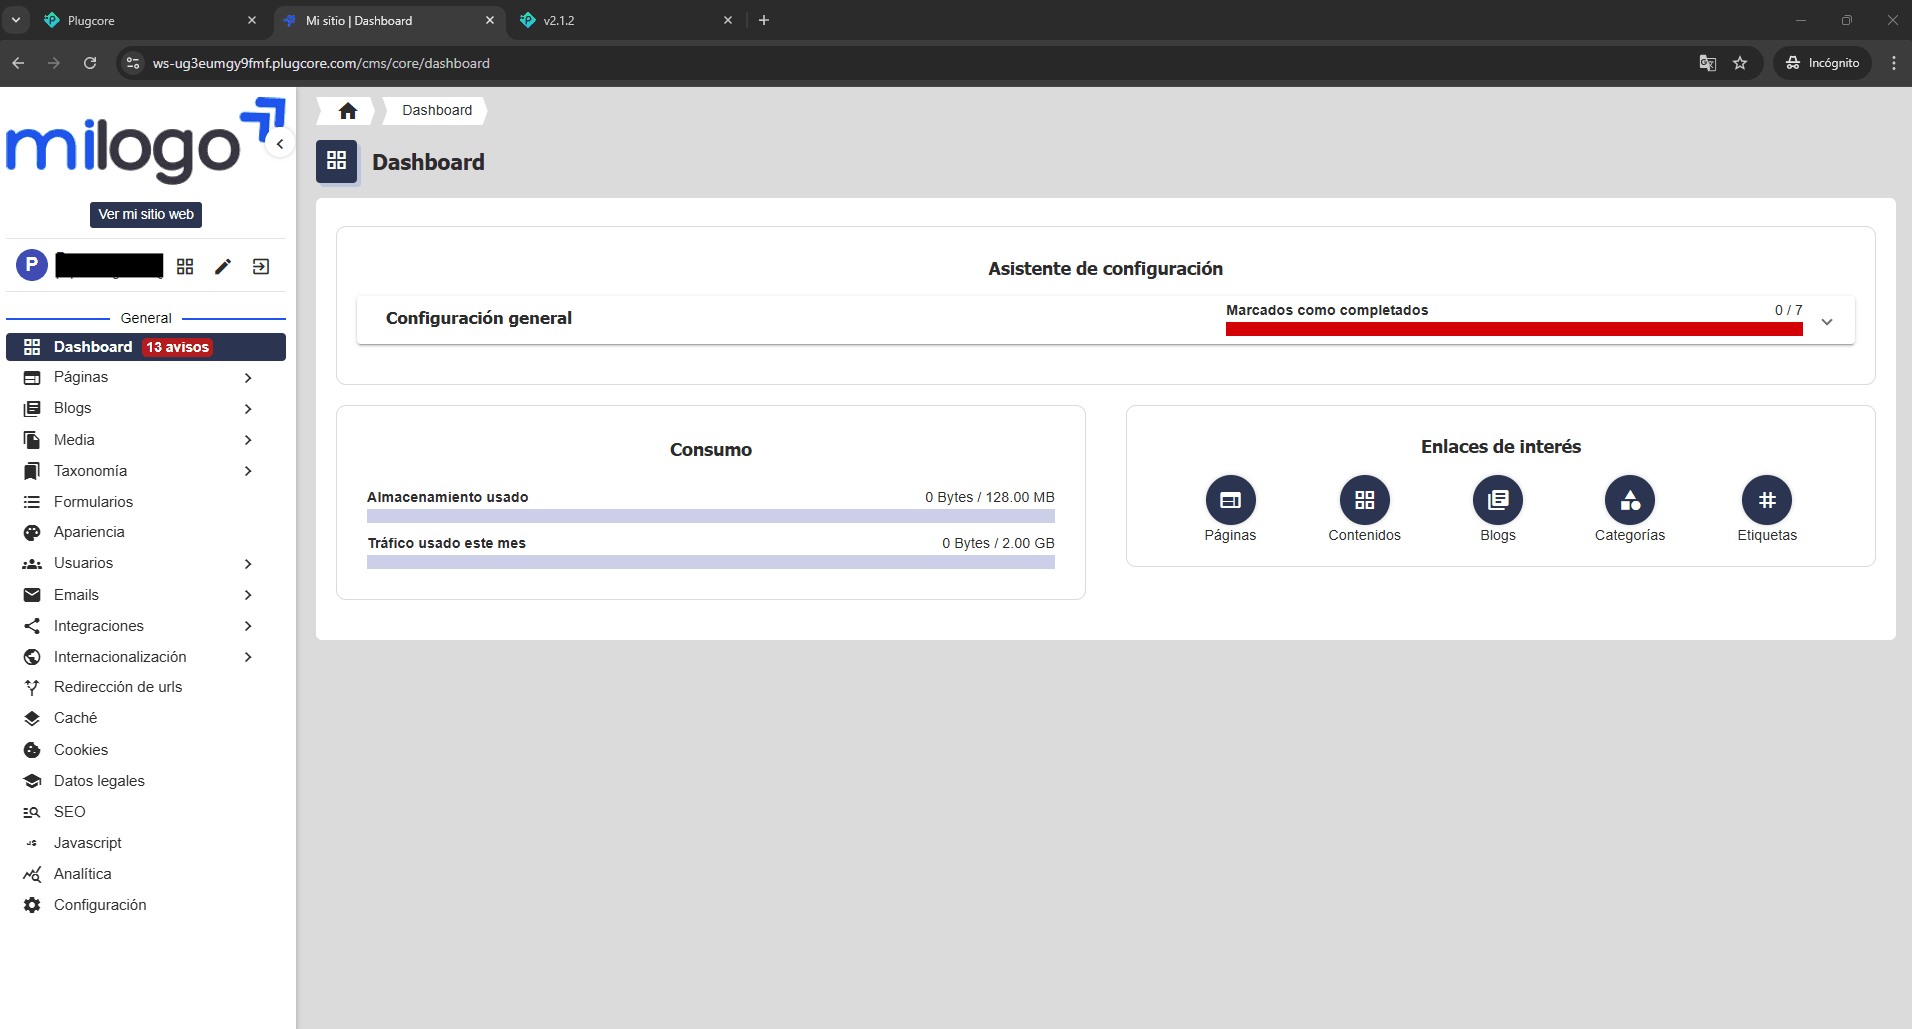The width and height of the screenshot is (1912, 1029).
Task: Click the 13 avisos badge
Action: [x=177, y=347]
